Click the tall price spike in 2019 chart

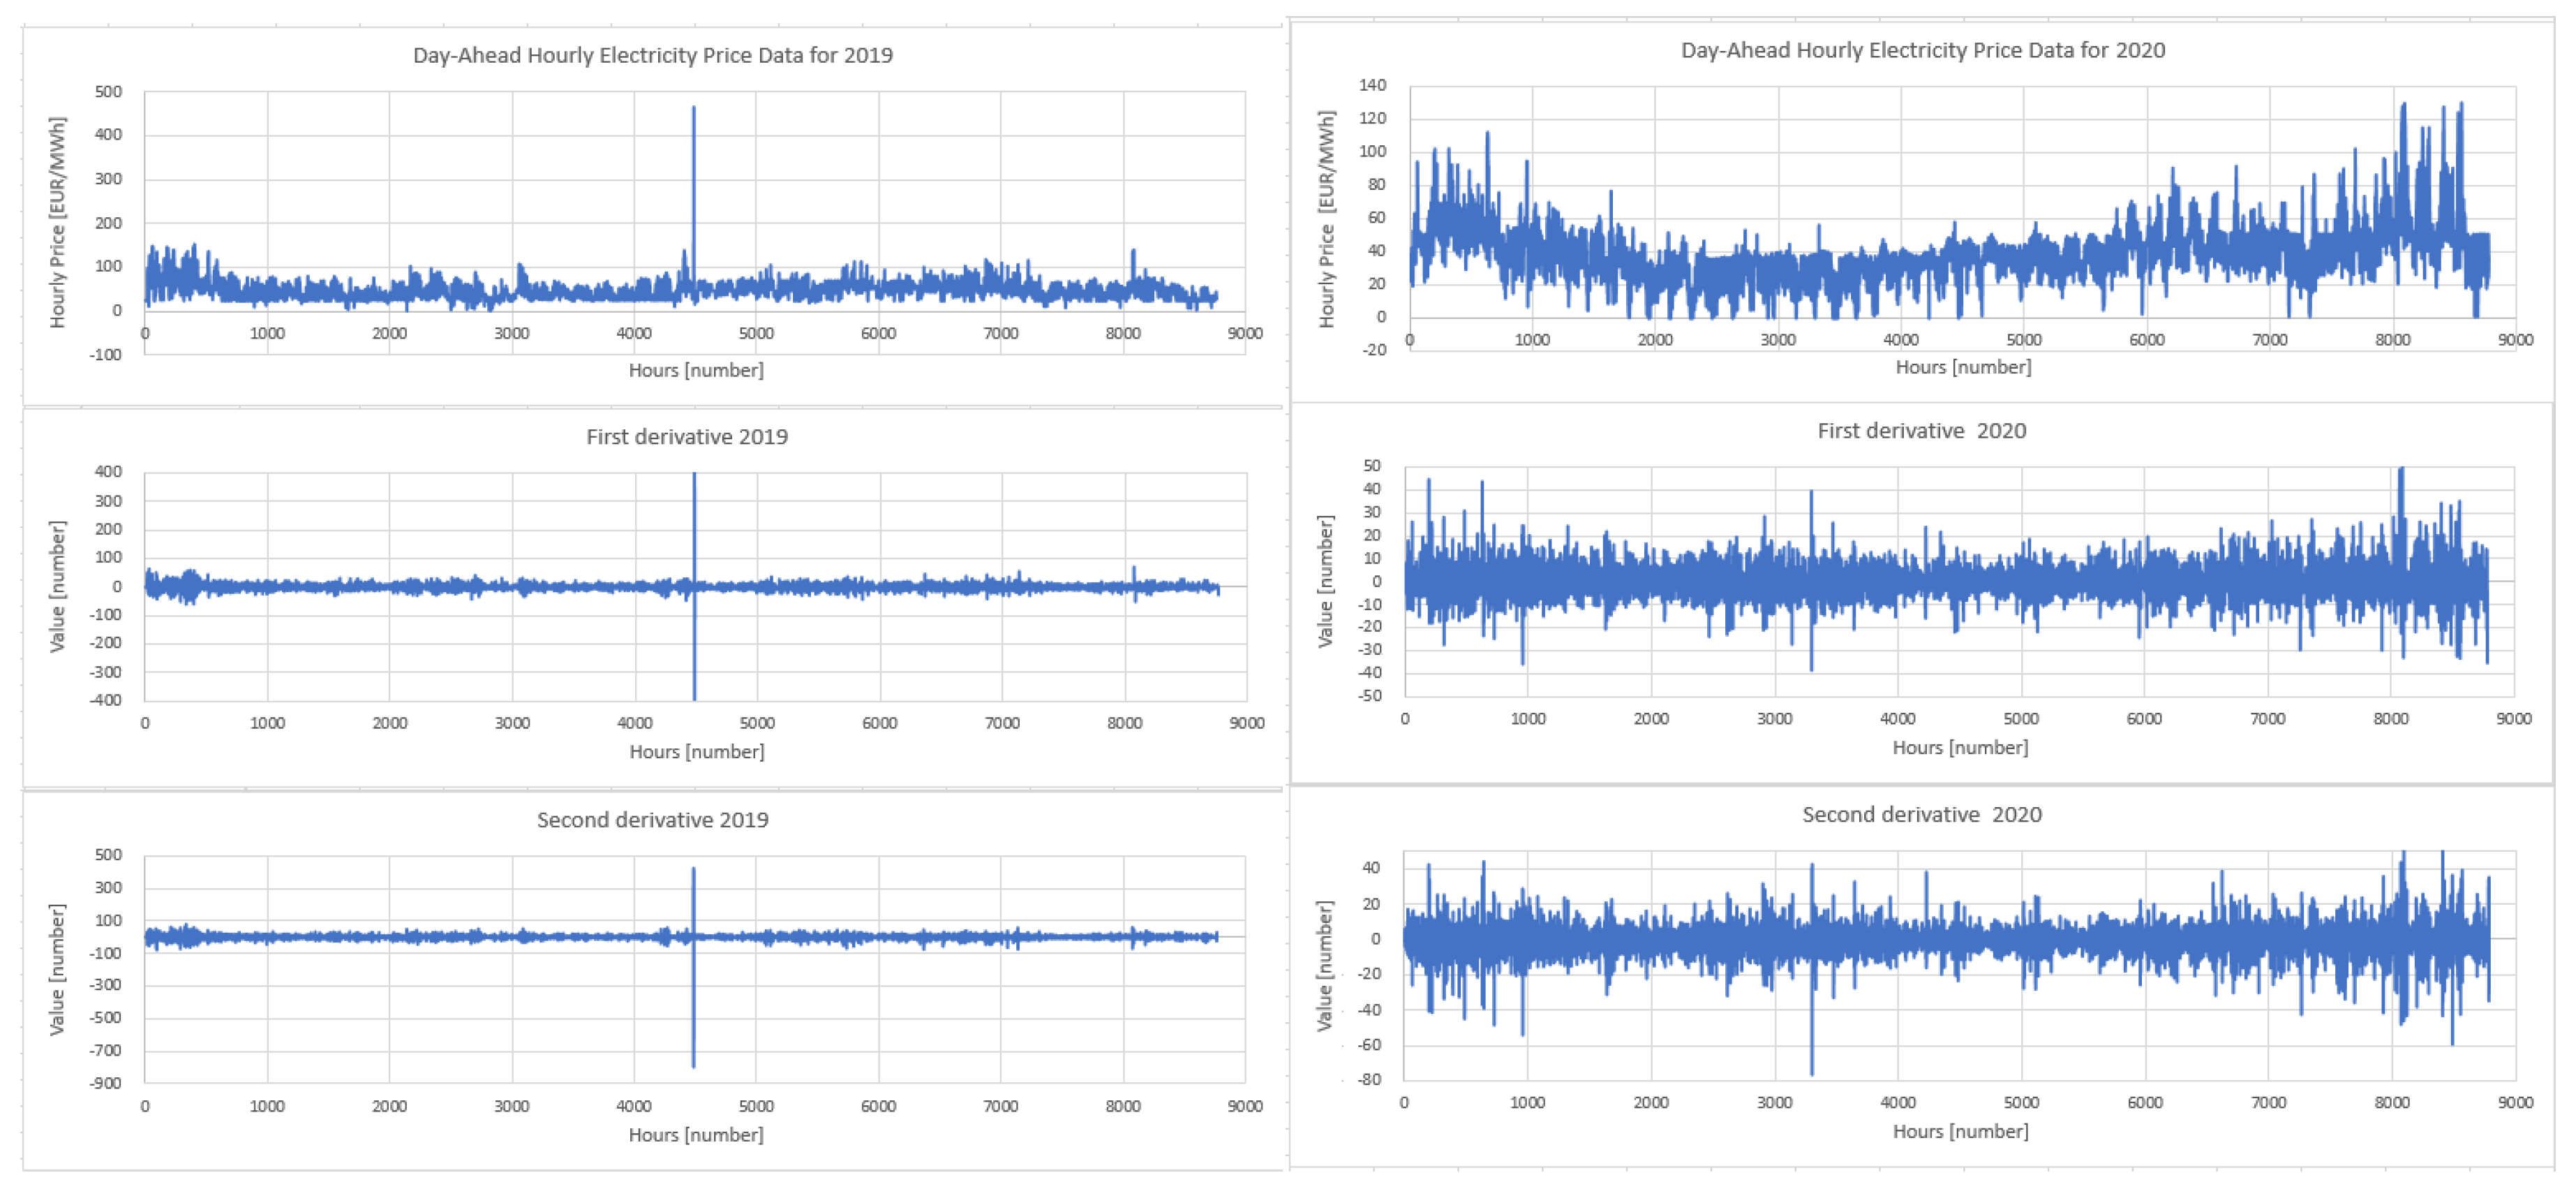[693, 180]
